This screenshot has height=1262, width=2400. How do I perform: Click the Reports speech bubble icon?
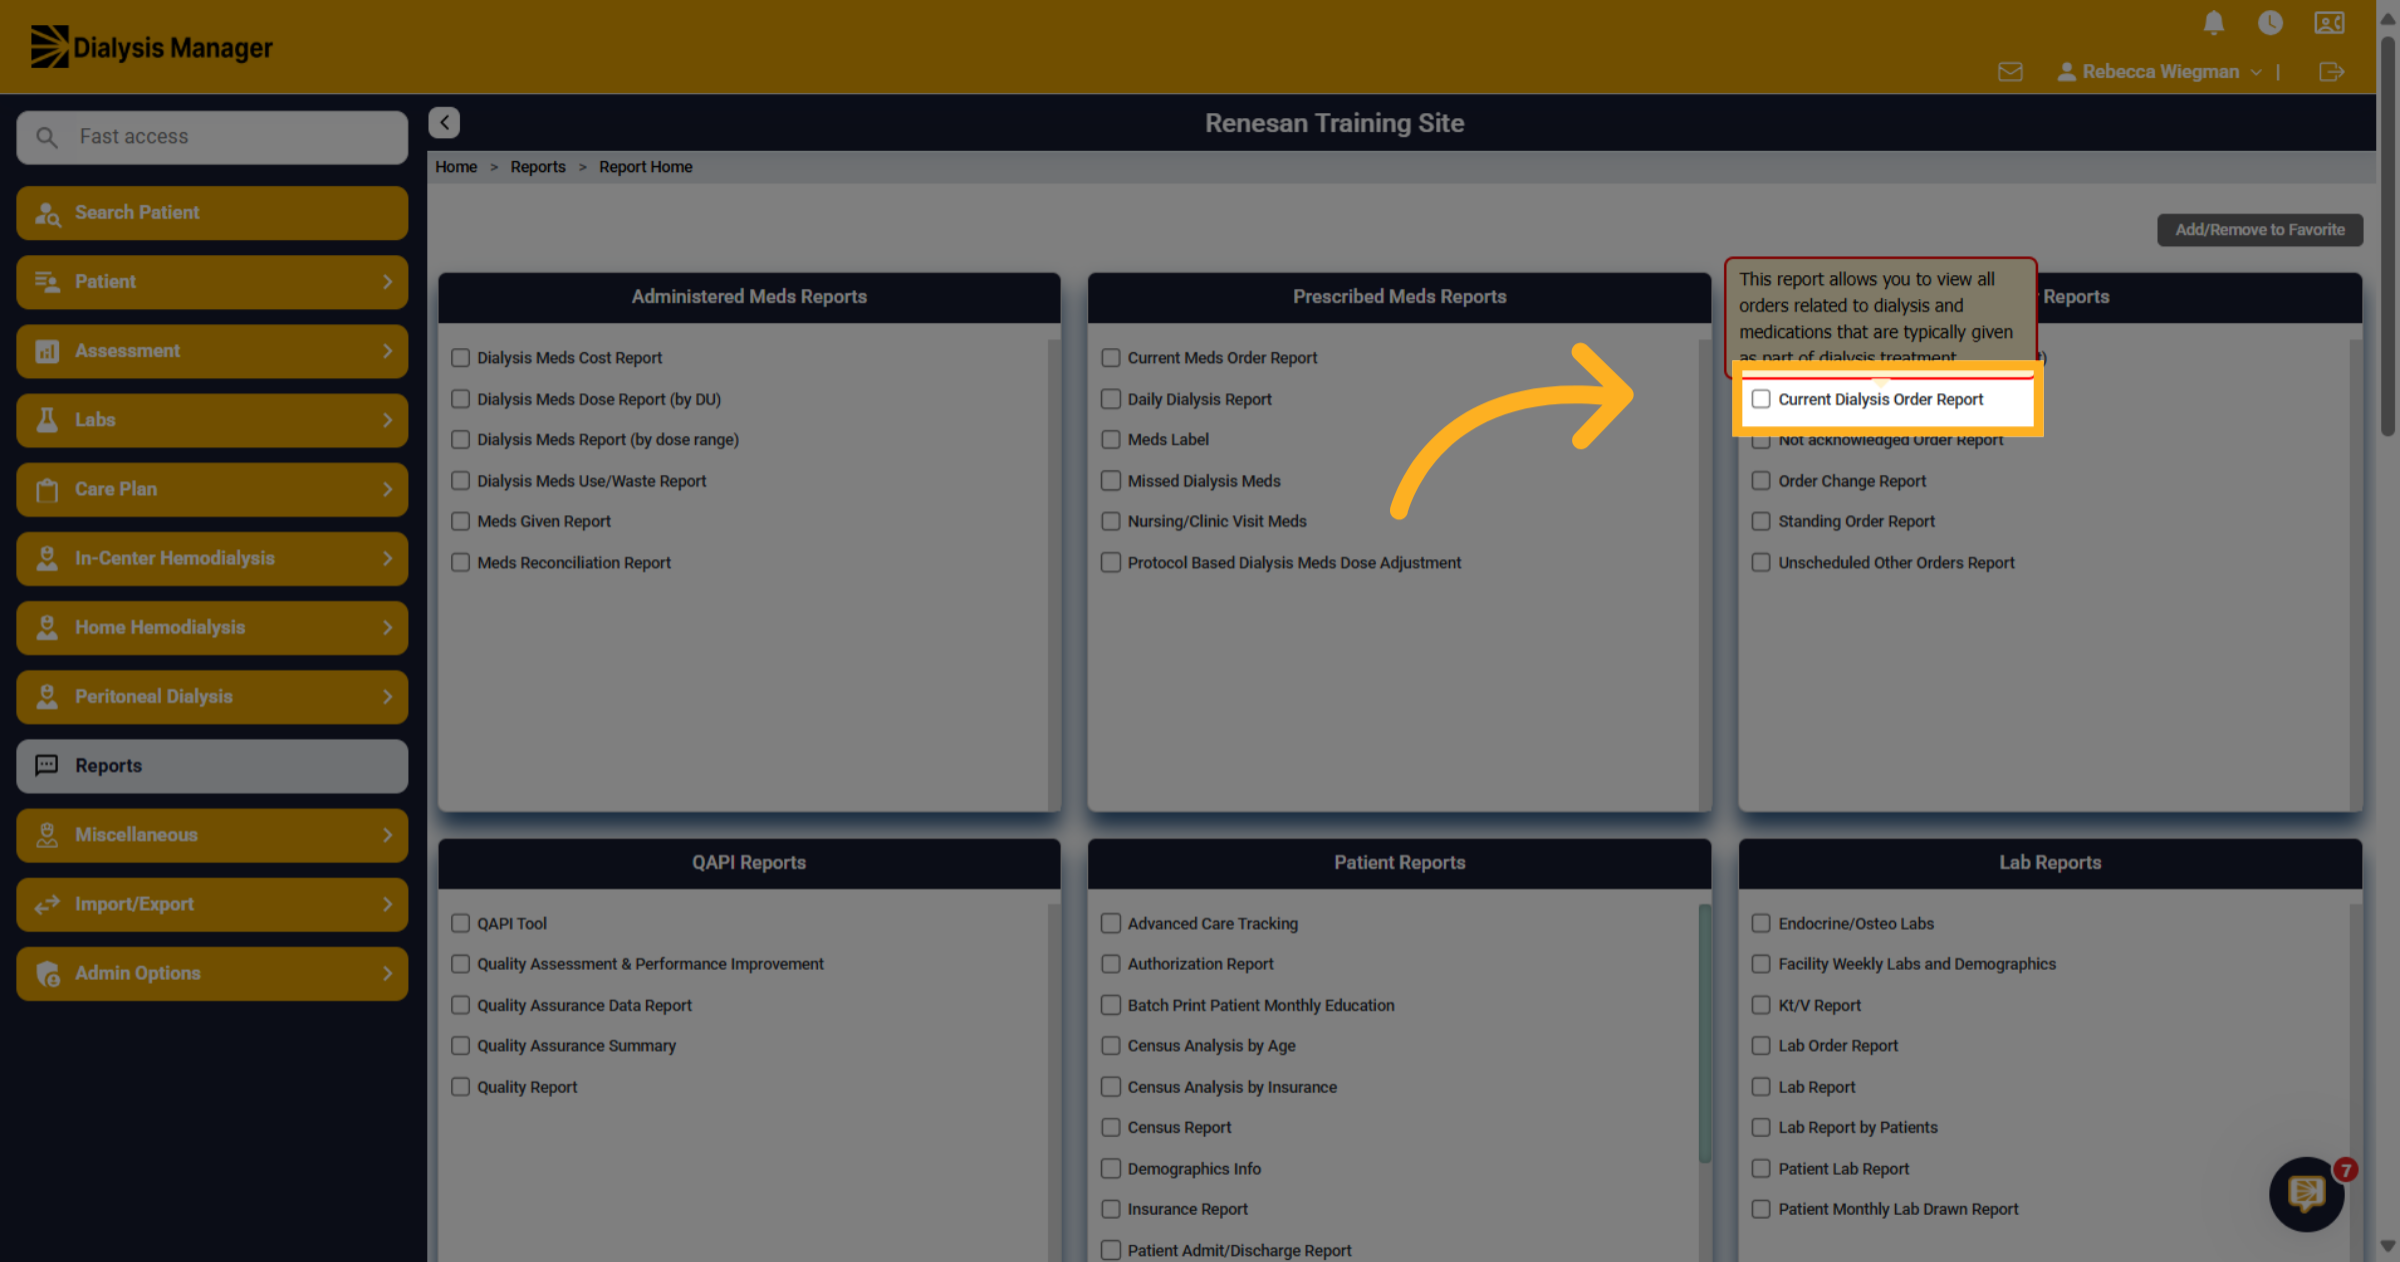(x=47, y=765)
